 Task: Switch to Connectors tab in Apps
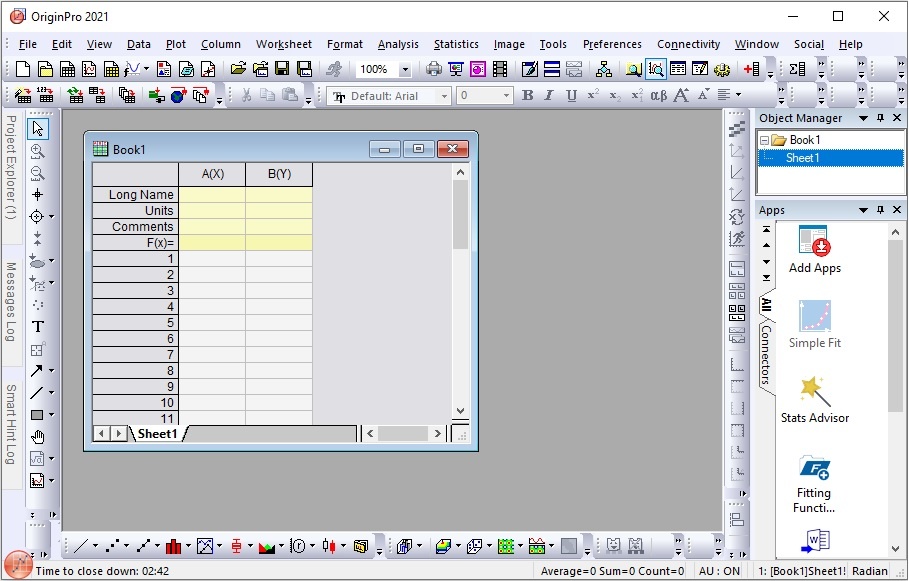coord(766,354)
